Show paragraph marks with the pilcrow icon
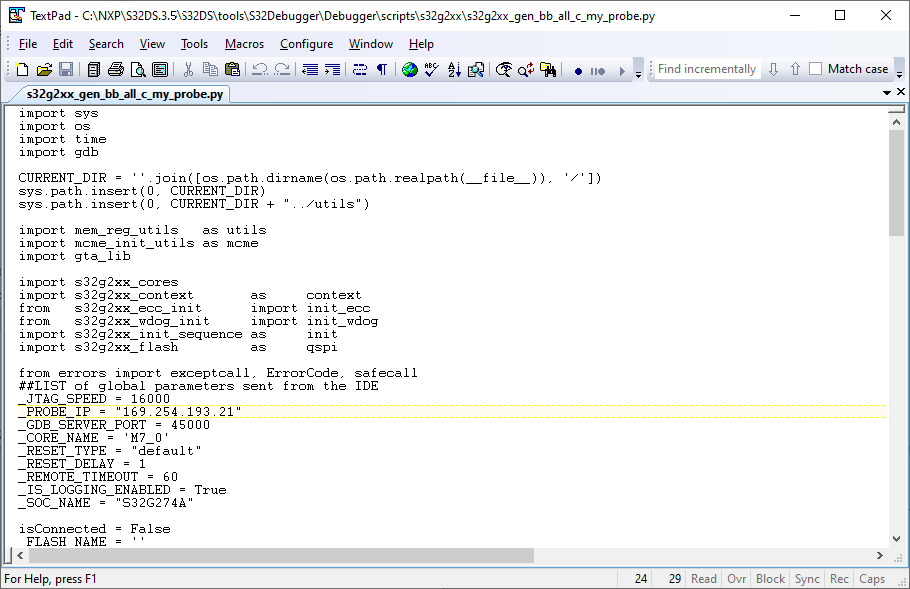 pyautogui.click(x=382, y=70)
